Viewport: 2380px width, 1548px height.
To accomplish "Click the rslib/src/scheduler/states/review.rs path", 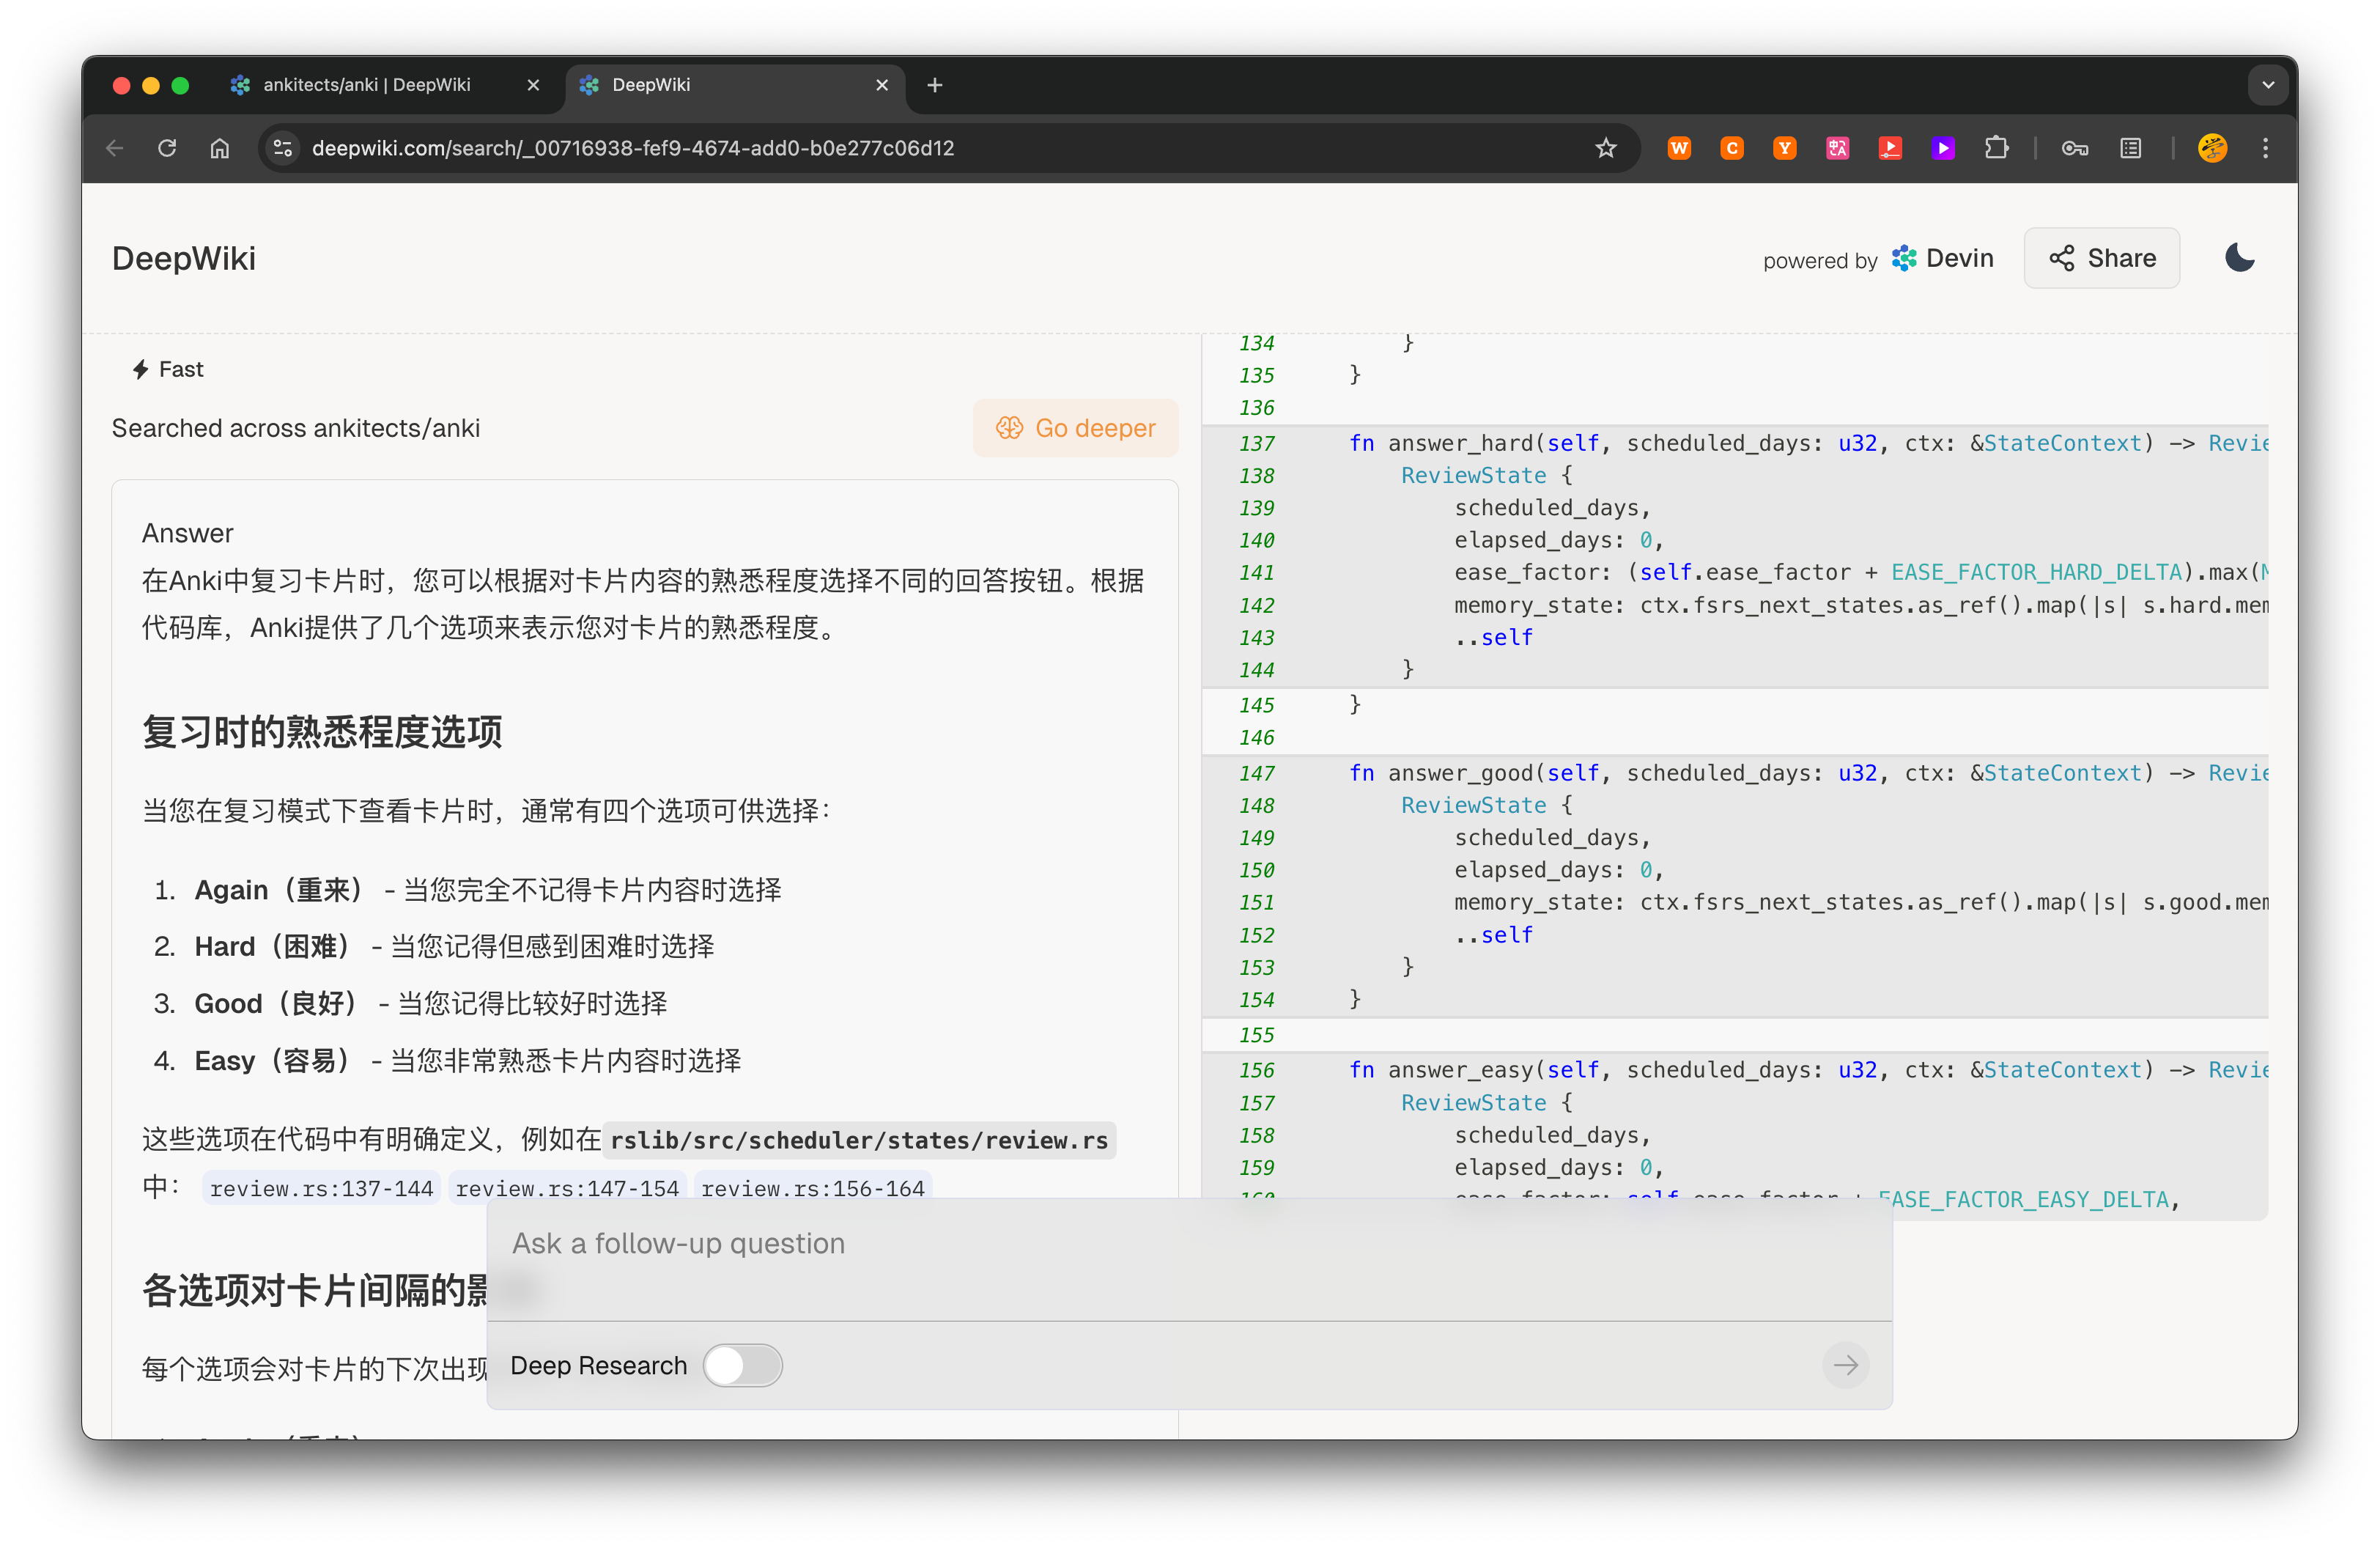I will click(x=859, y=1140).
